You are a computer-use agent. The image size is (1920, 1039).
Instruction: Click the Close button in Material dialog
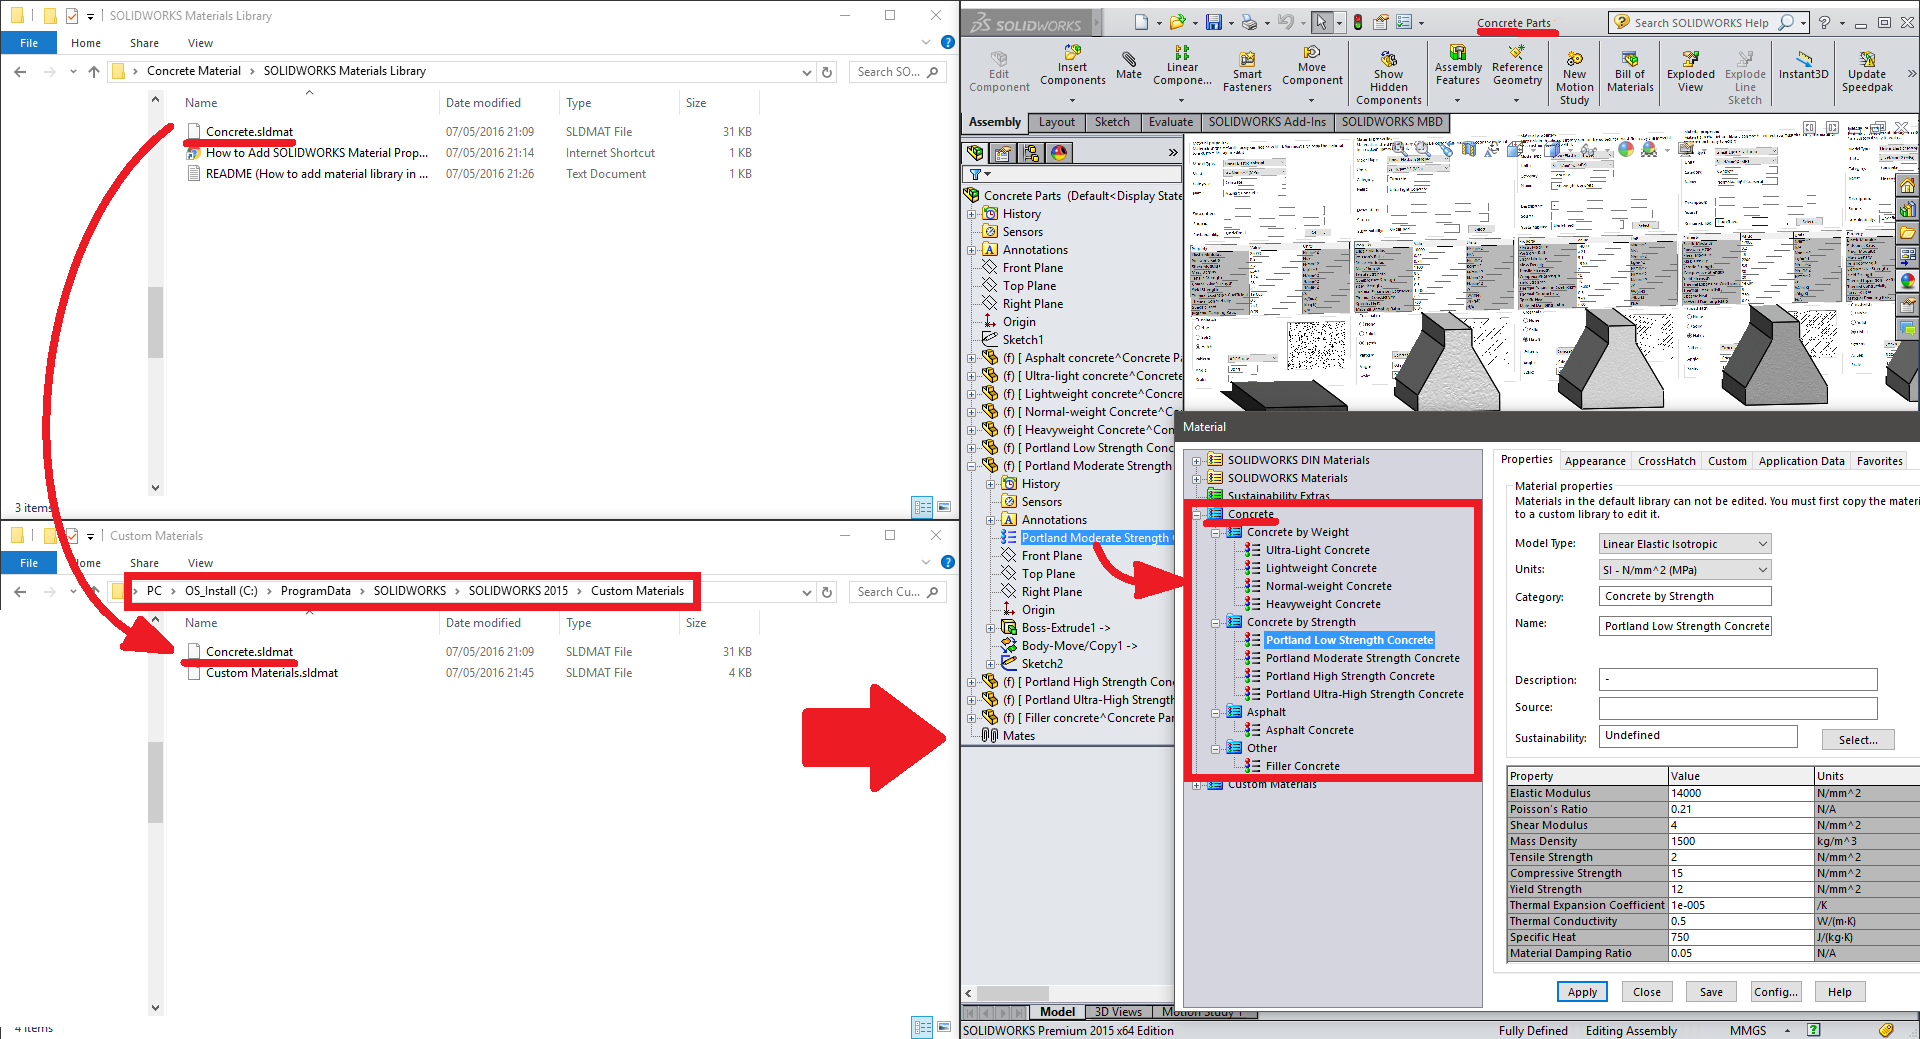(1646, 992)
